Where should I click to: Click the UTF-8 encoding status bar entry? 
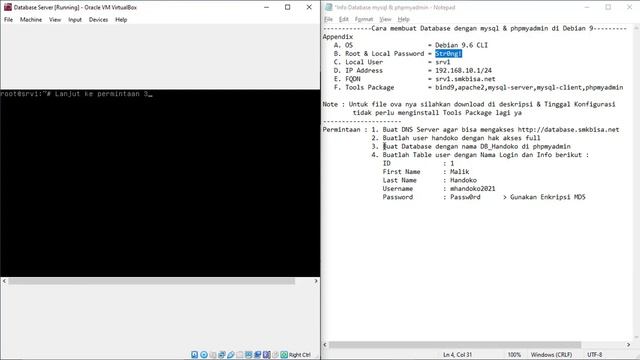point(595,355)
